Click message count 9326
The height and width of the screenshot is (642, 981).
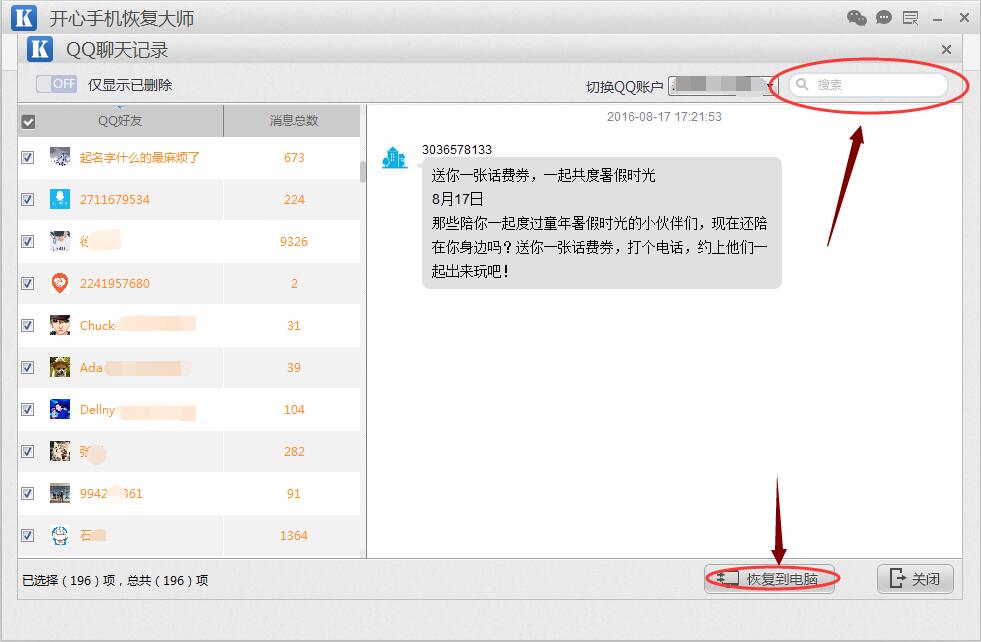[293, 242]
